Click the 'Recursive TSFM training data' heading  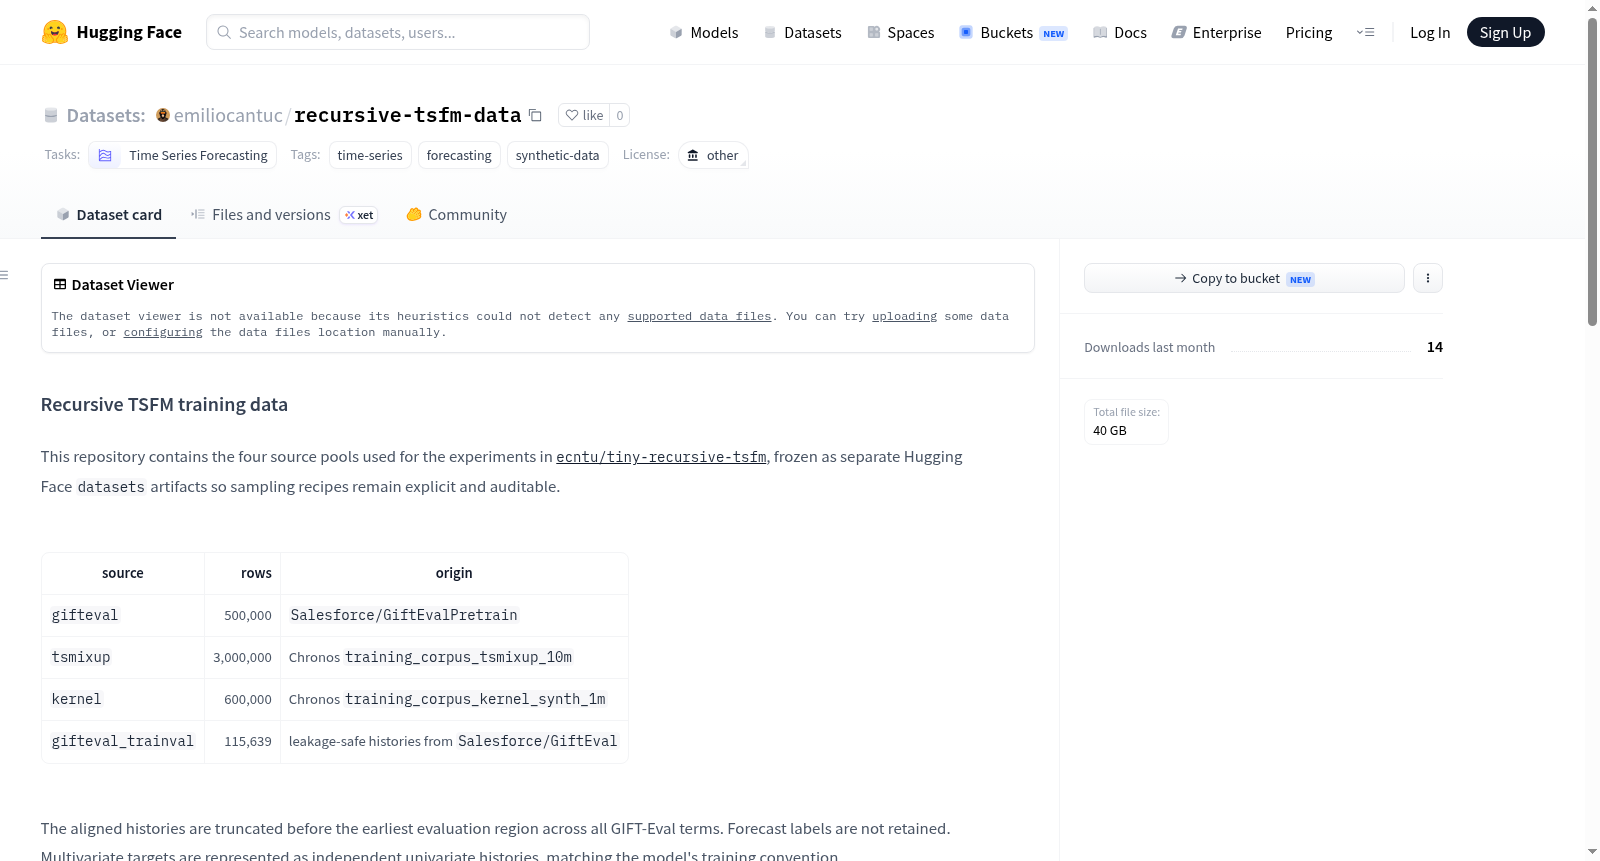[x=164, y=405]
